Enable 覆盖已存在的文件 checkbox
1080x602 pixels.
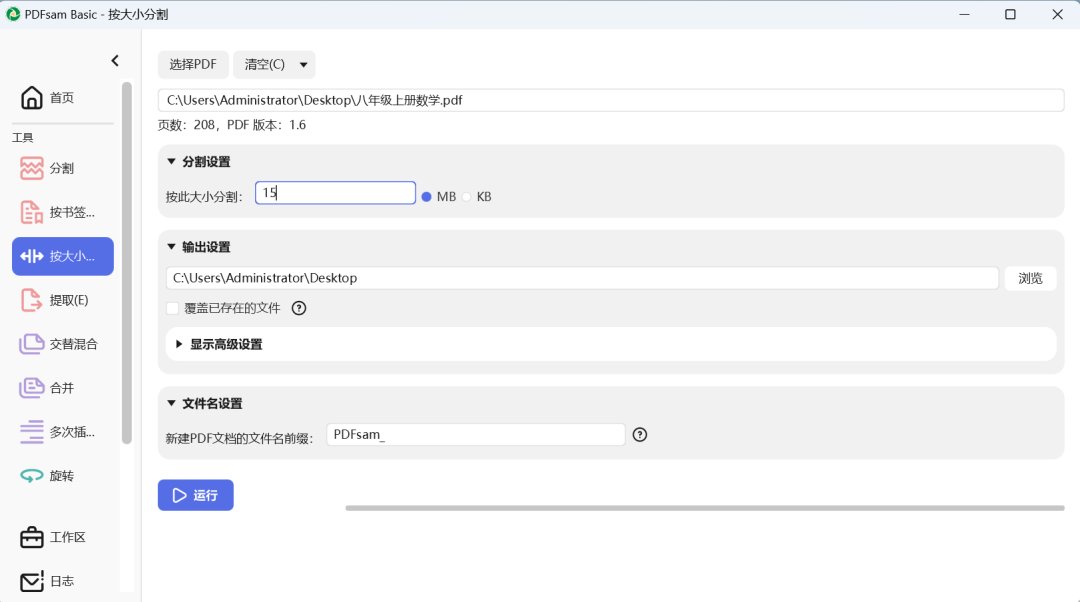click(173, 308)
